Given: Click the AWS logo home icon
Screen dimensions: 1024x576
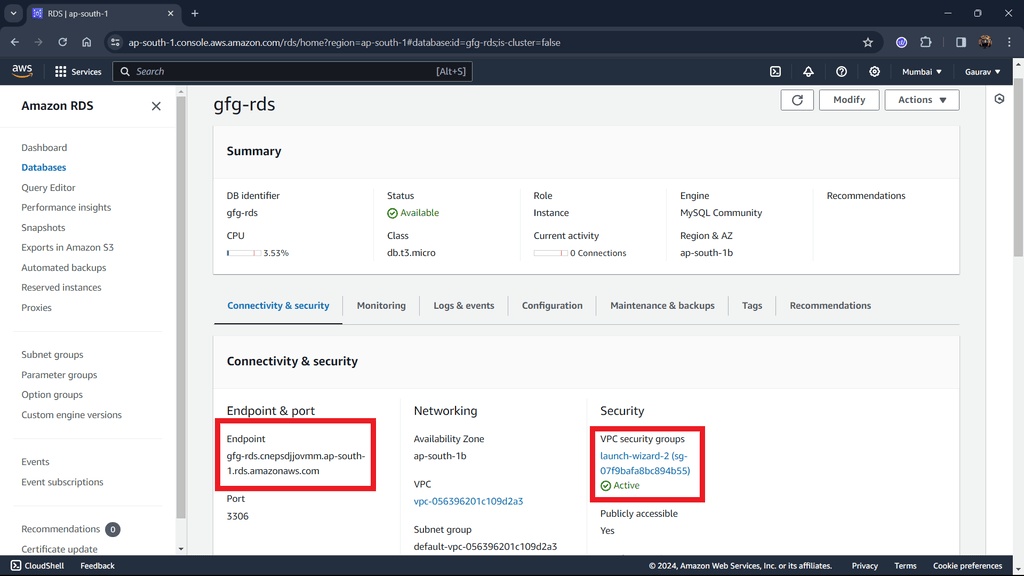Looking at the screenshot, I should 22,71.
